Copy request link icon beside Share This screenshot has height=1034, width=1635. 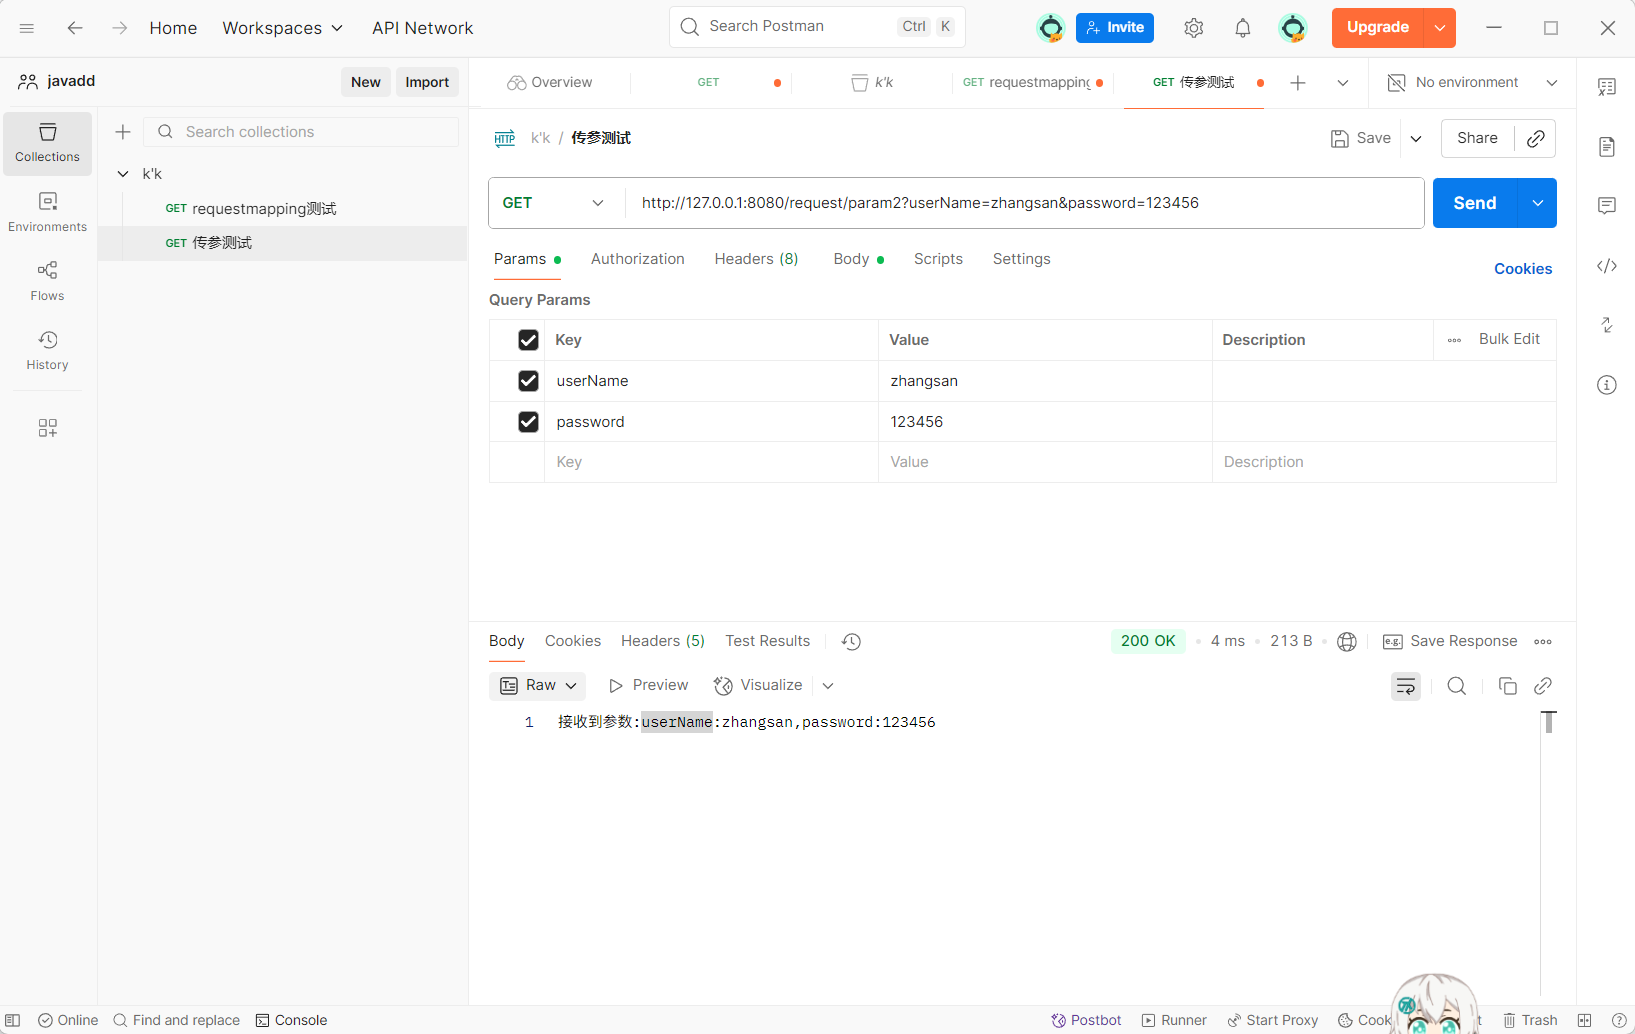[1536, 138]
